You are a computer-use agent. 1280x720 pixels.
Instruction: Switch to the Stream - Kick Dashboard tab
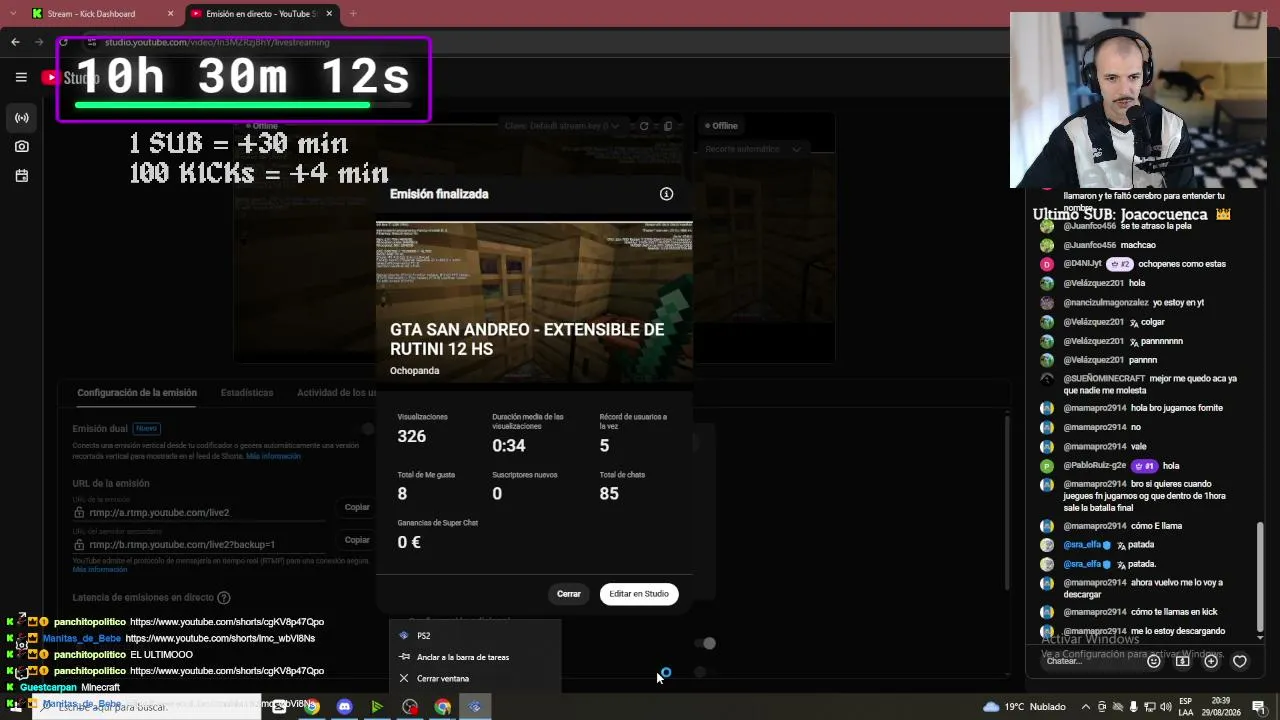point(102,14)
